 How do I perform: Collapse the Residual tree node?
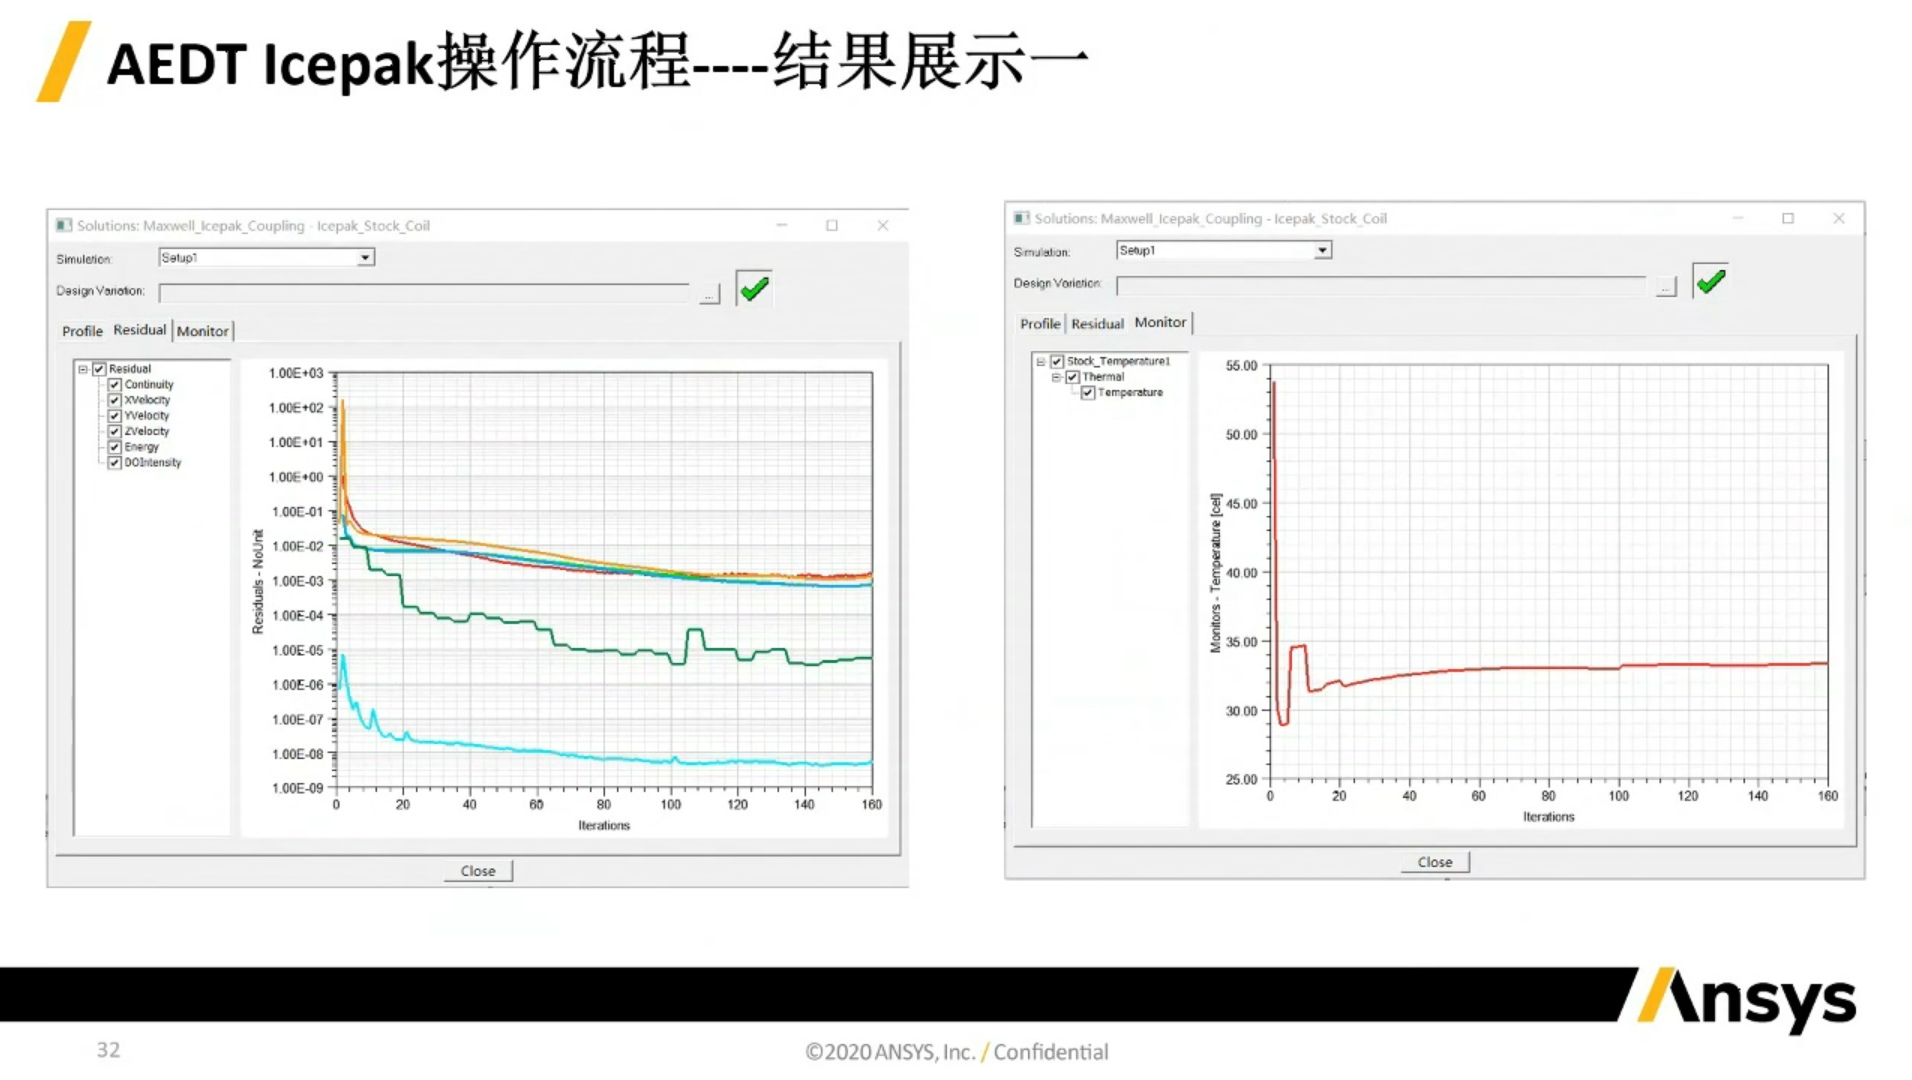pyautogui.click(x=83, y=369)
